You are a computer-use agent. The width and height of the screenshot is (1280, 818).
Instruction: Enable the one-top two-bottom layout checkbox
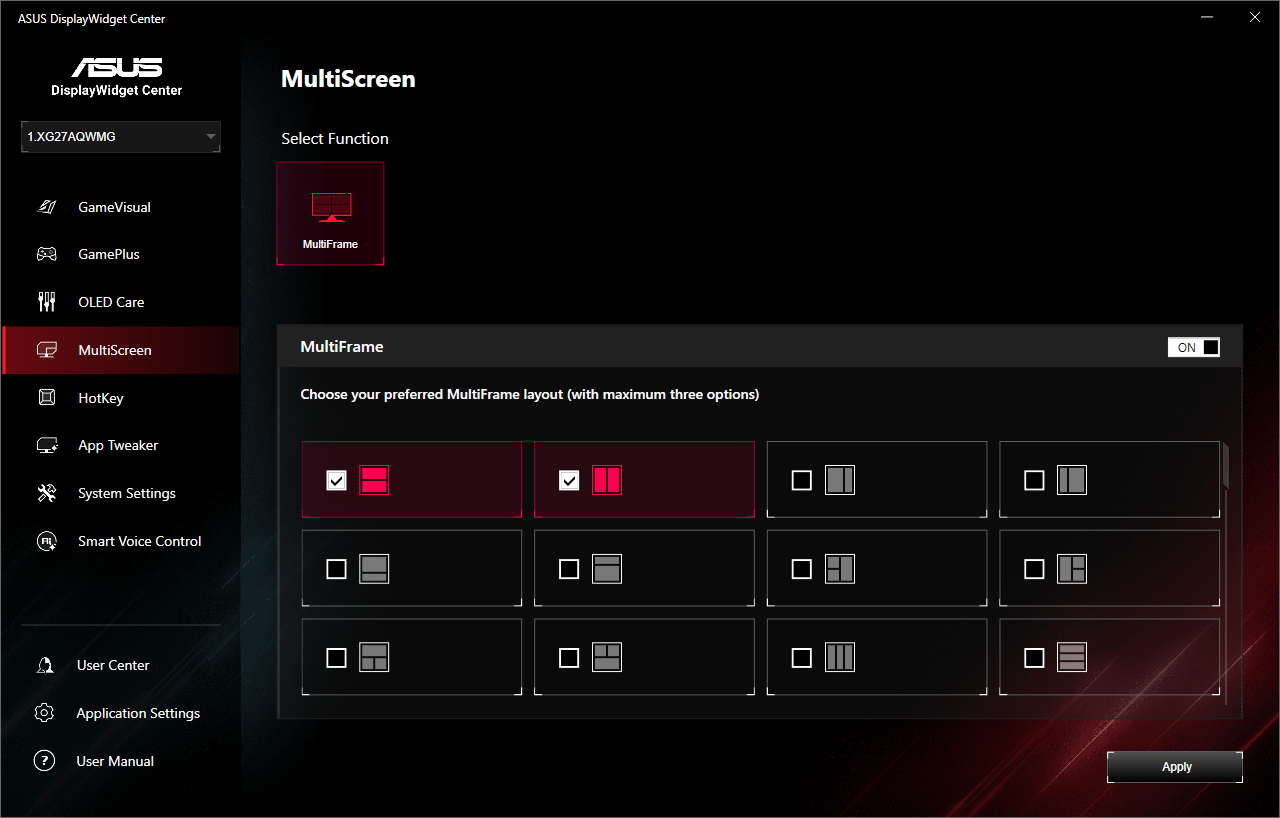(x=337, y=657)
